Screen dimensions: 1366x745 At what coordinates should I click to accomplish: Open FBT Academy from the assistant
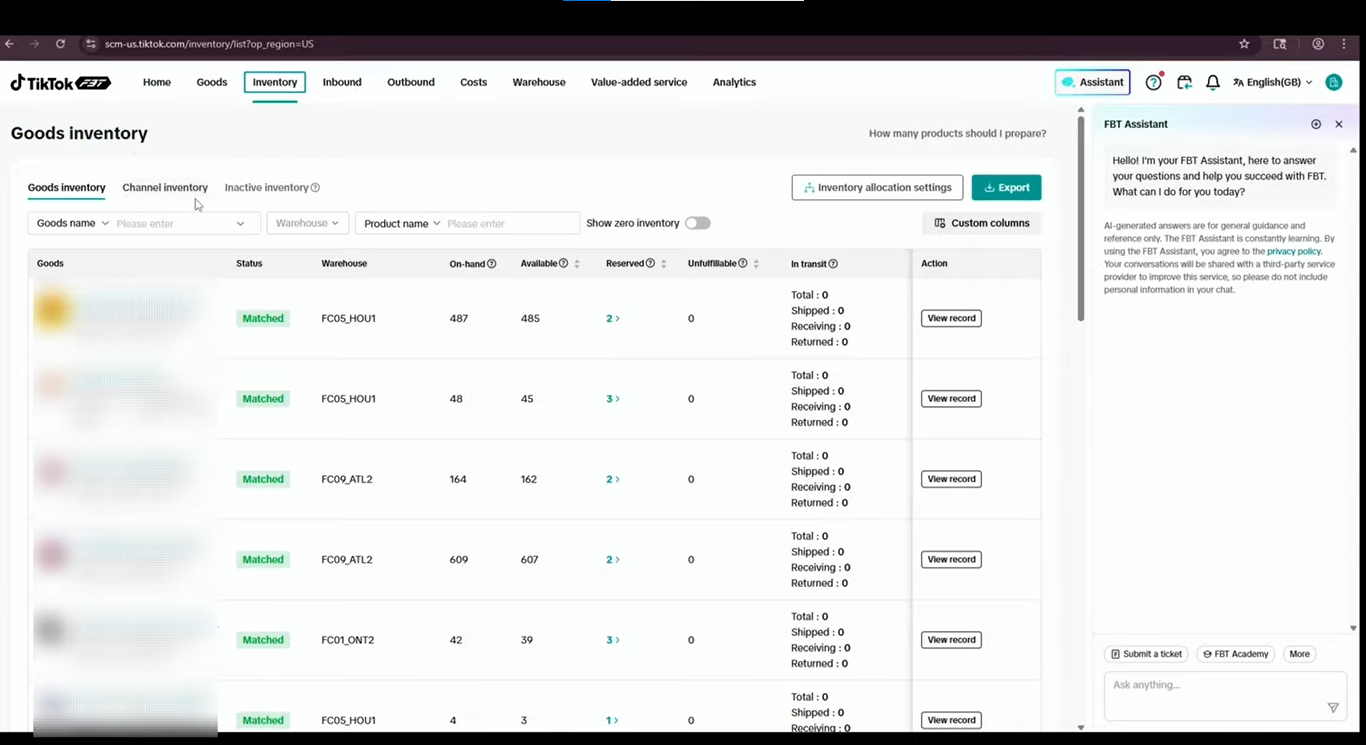pyautogui.click(x=1235, y=654)
